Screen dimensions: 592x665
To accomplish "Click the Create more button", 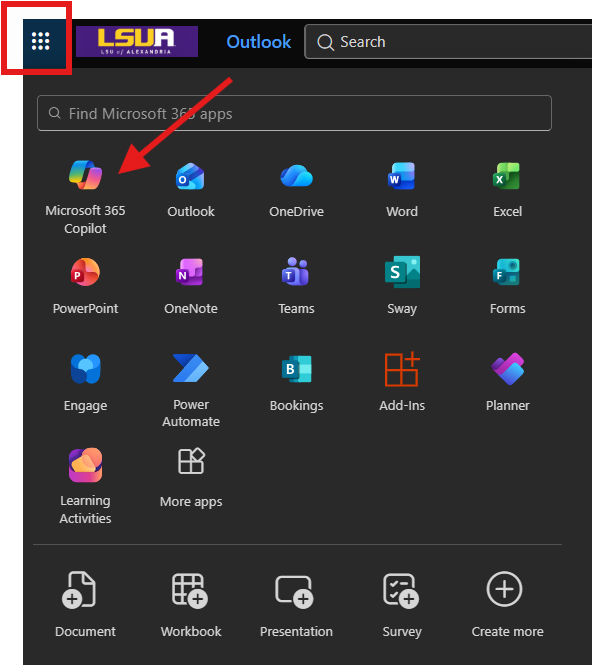I will [507, 605].
